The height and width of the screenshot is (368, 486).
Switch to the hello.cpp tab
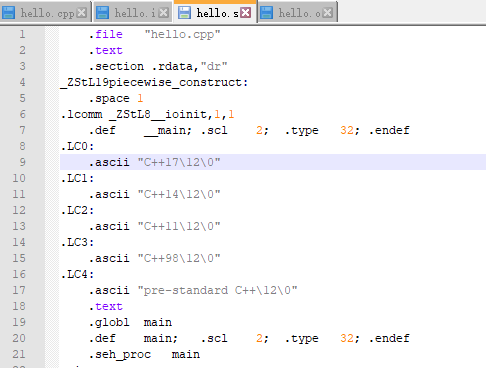47,13
